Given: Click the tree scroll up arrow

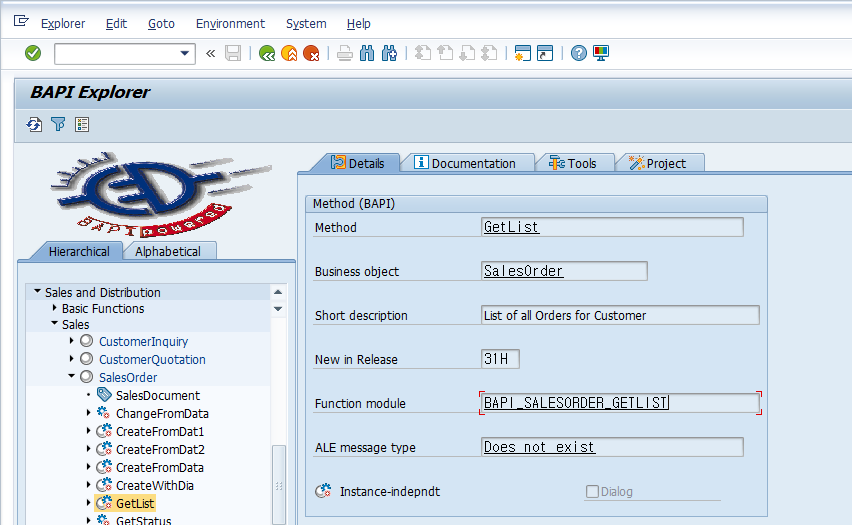Looking at the screenshot, I should tap(278, 292).
